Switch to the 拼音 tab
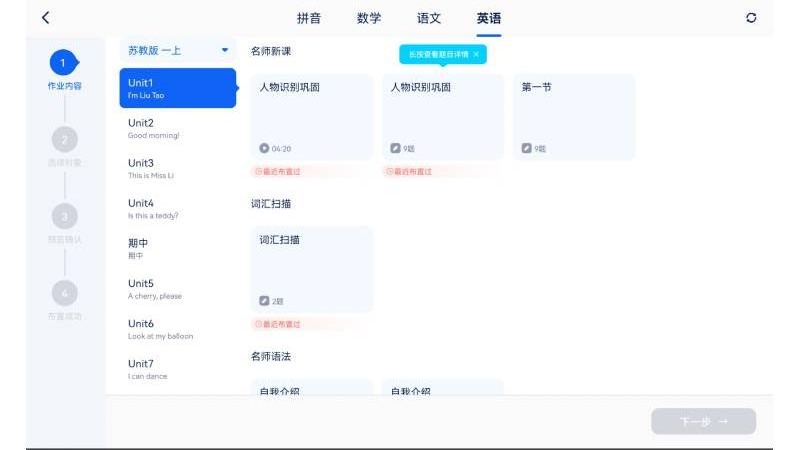The image size is (800, 450). (x=309, y=18)
